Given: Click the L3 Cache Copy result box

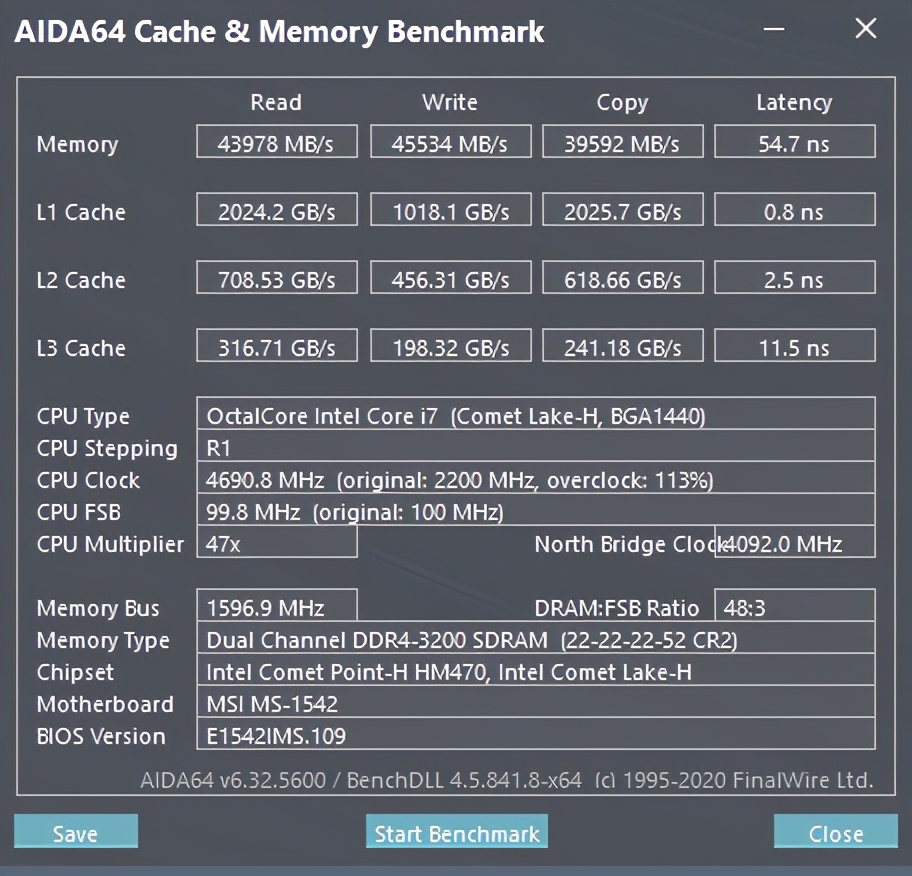Looking at the screenshot, I should (622, 347).
